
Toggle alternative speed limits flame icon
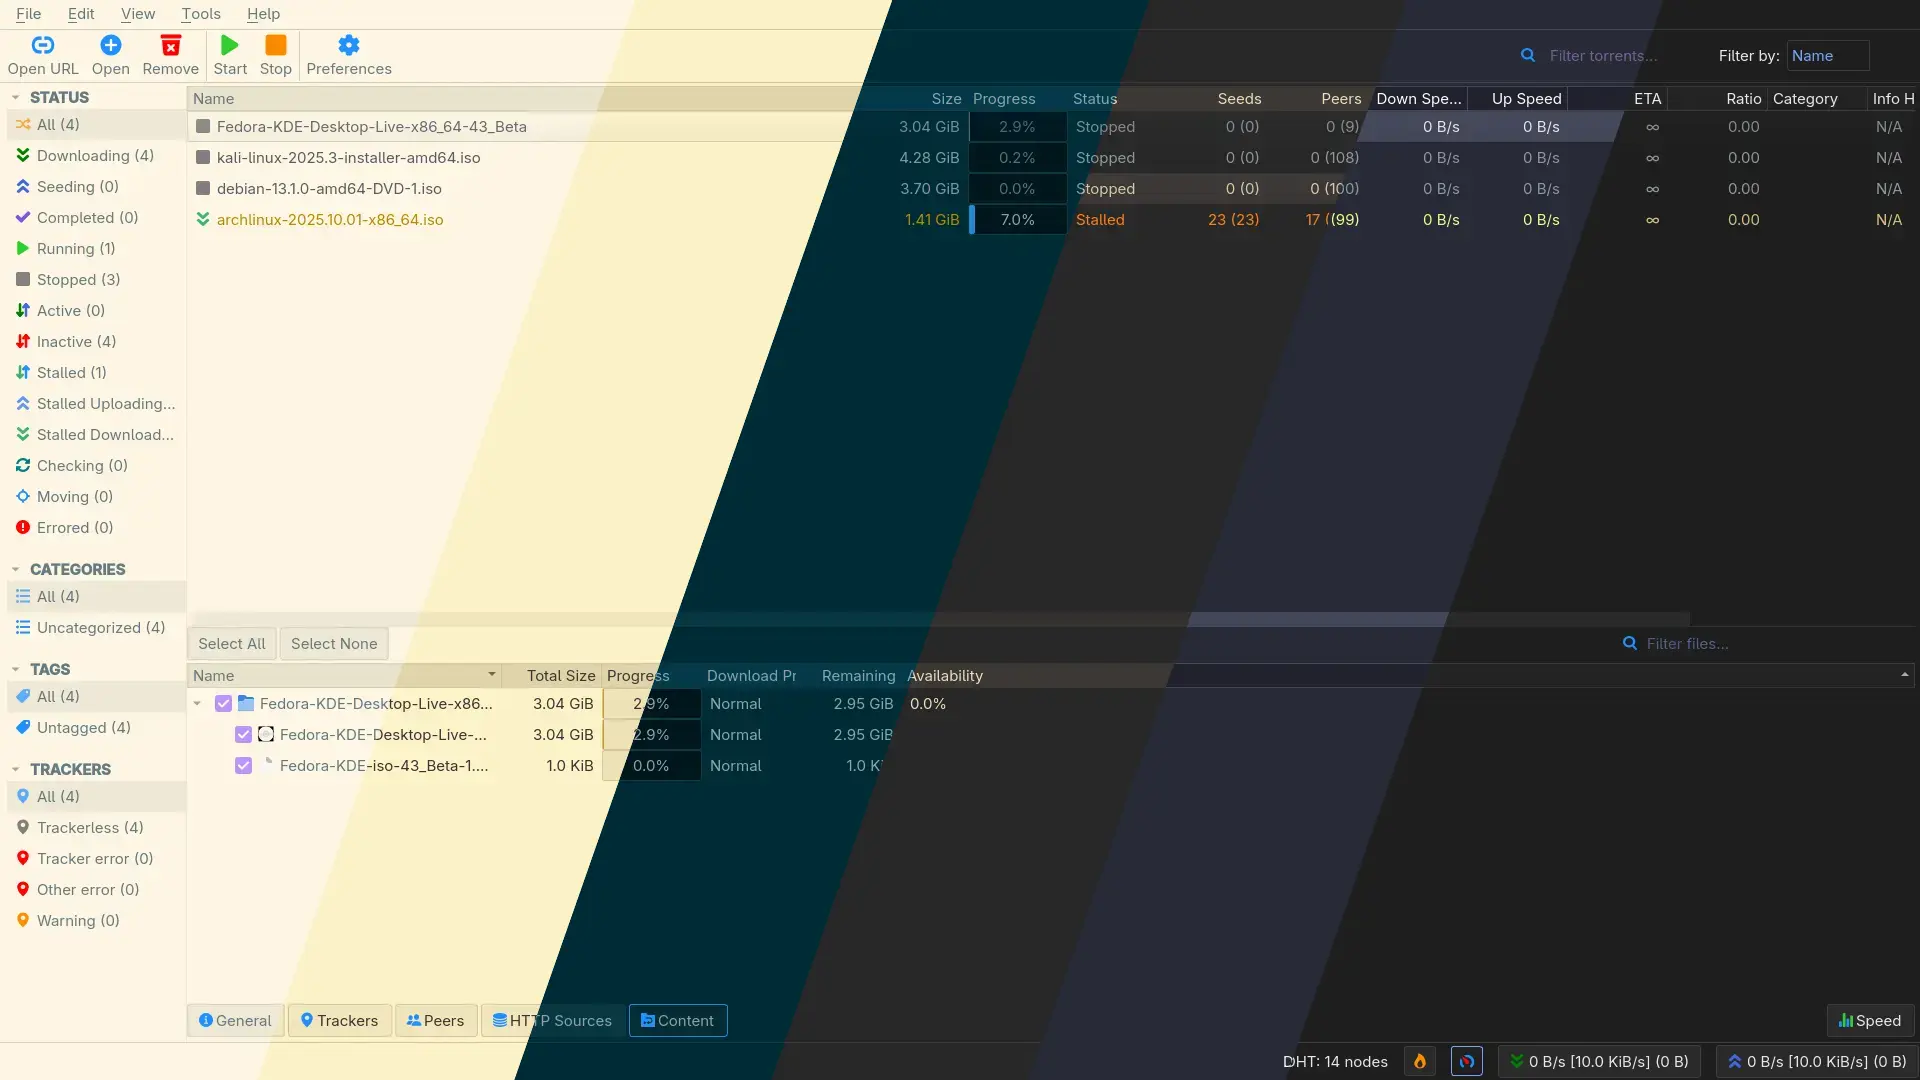point(1421,1061)
